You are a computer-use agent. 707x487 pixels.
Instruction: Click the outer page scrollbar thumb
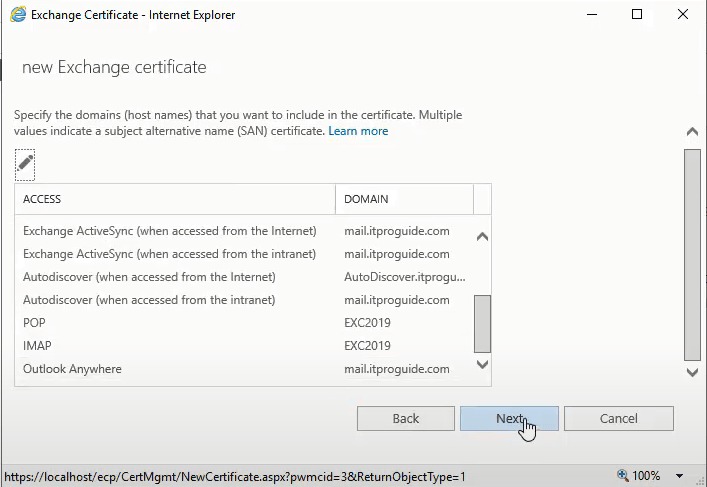coord(692,255)
